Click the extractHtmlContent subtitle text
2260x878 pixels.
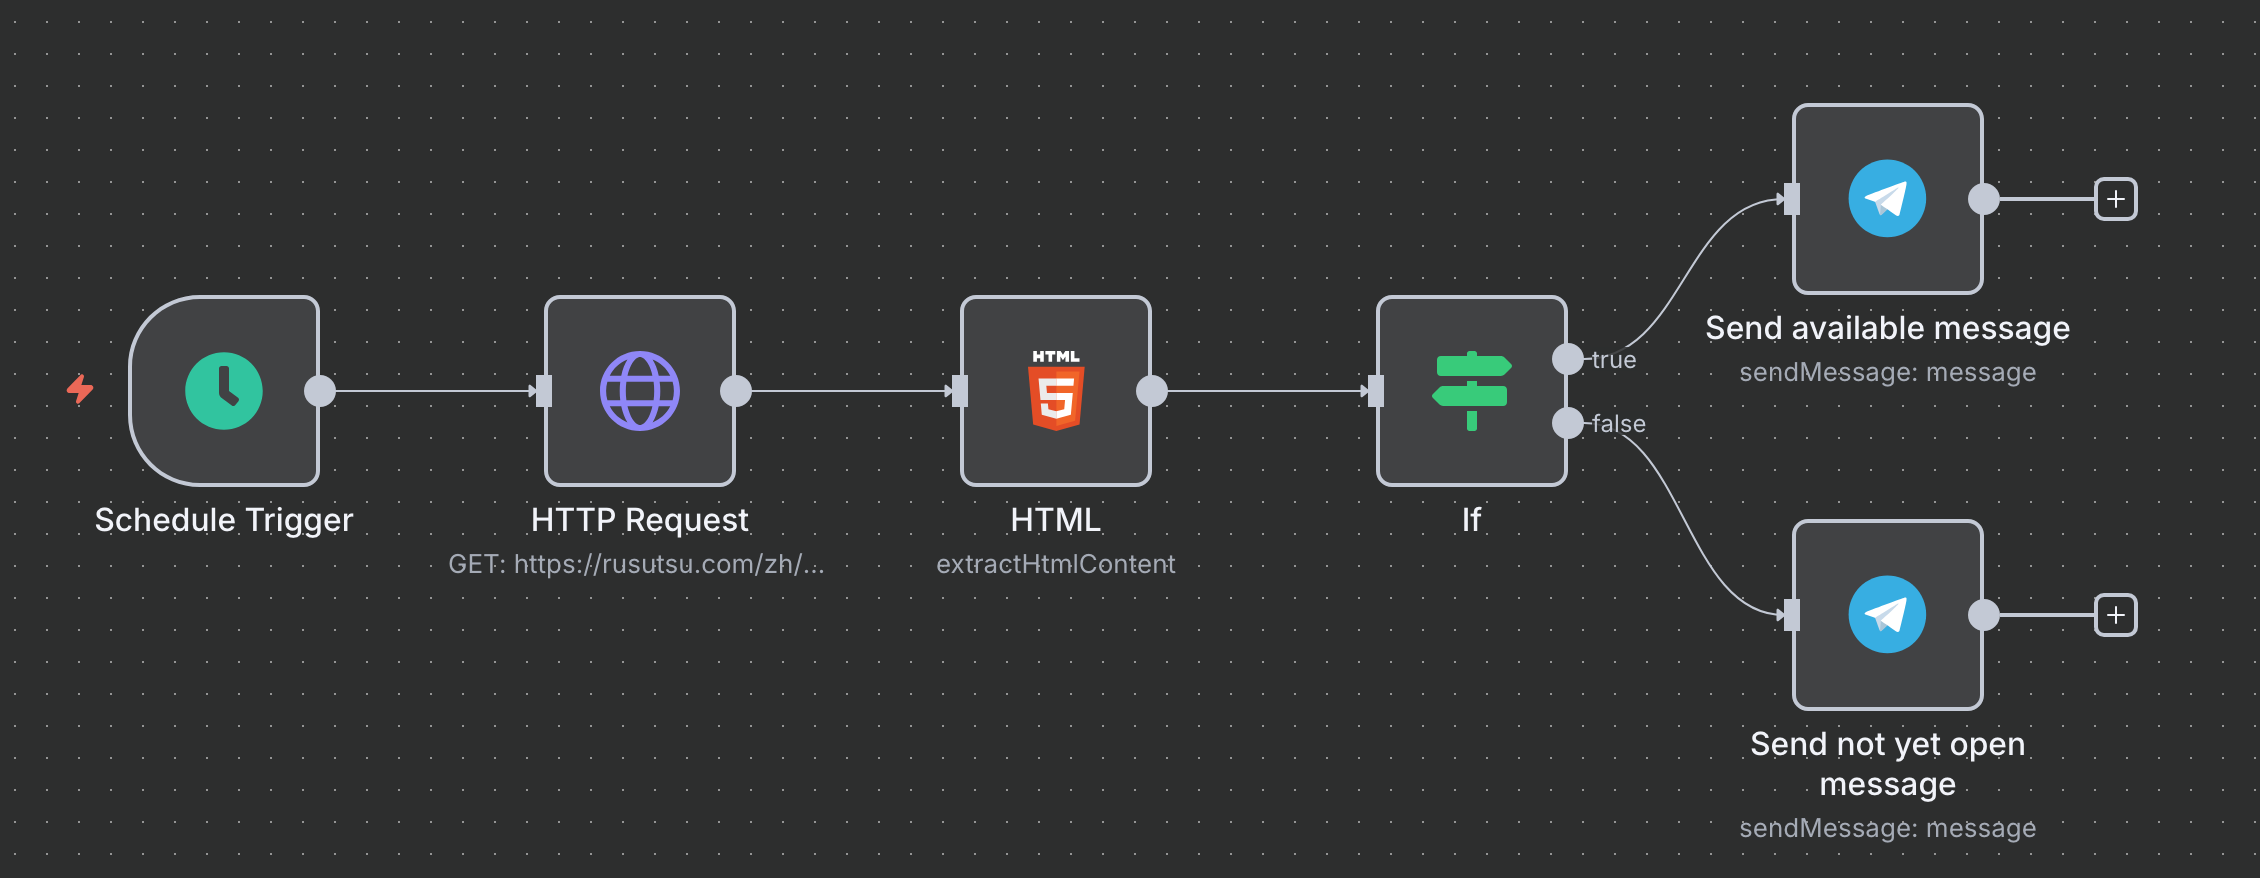point(1056,564)
